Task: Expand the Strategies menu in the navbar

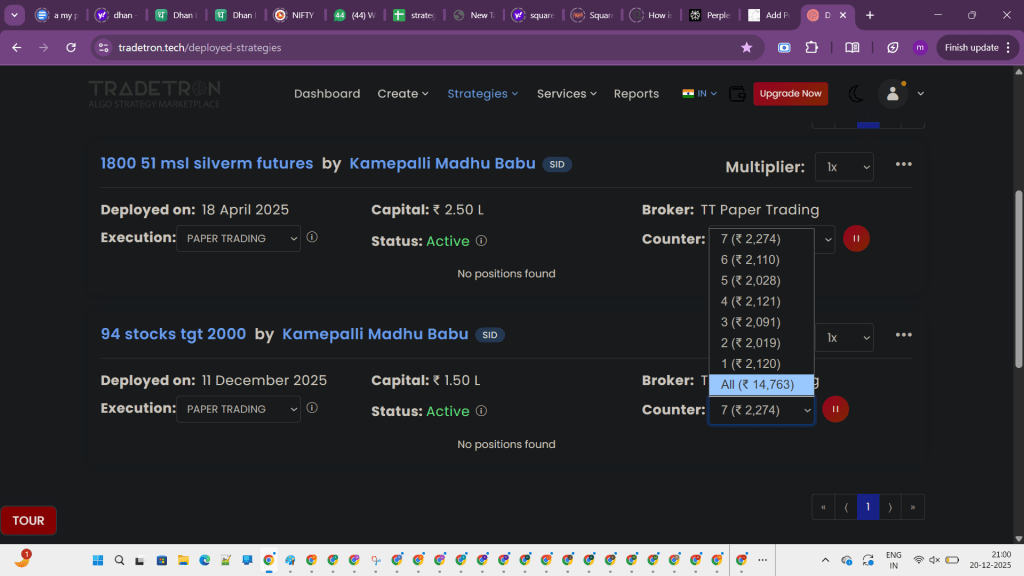Action: click(482, 94)
